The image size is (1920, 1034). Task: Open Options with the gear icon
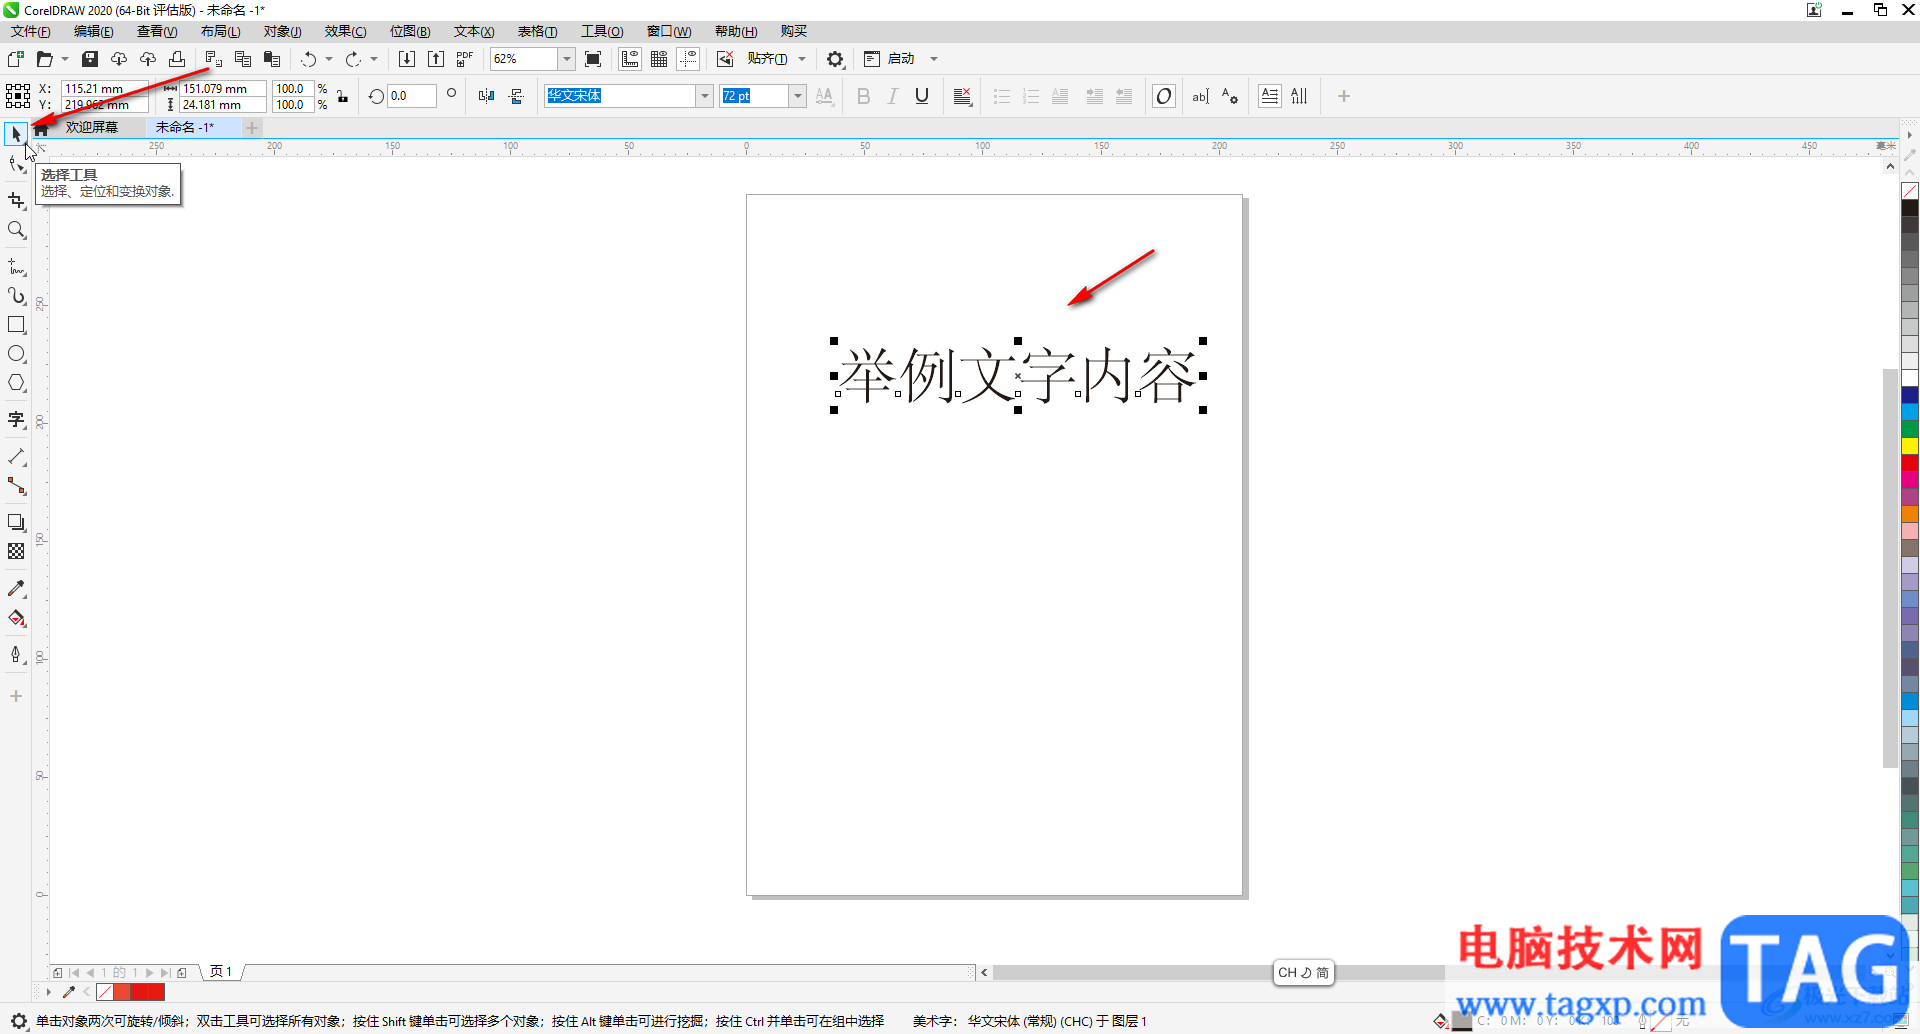835,59
